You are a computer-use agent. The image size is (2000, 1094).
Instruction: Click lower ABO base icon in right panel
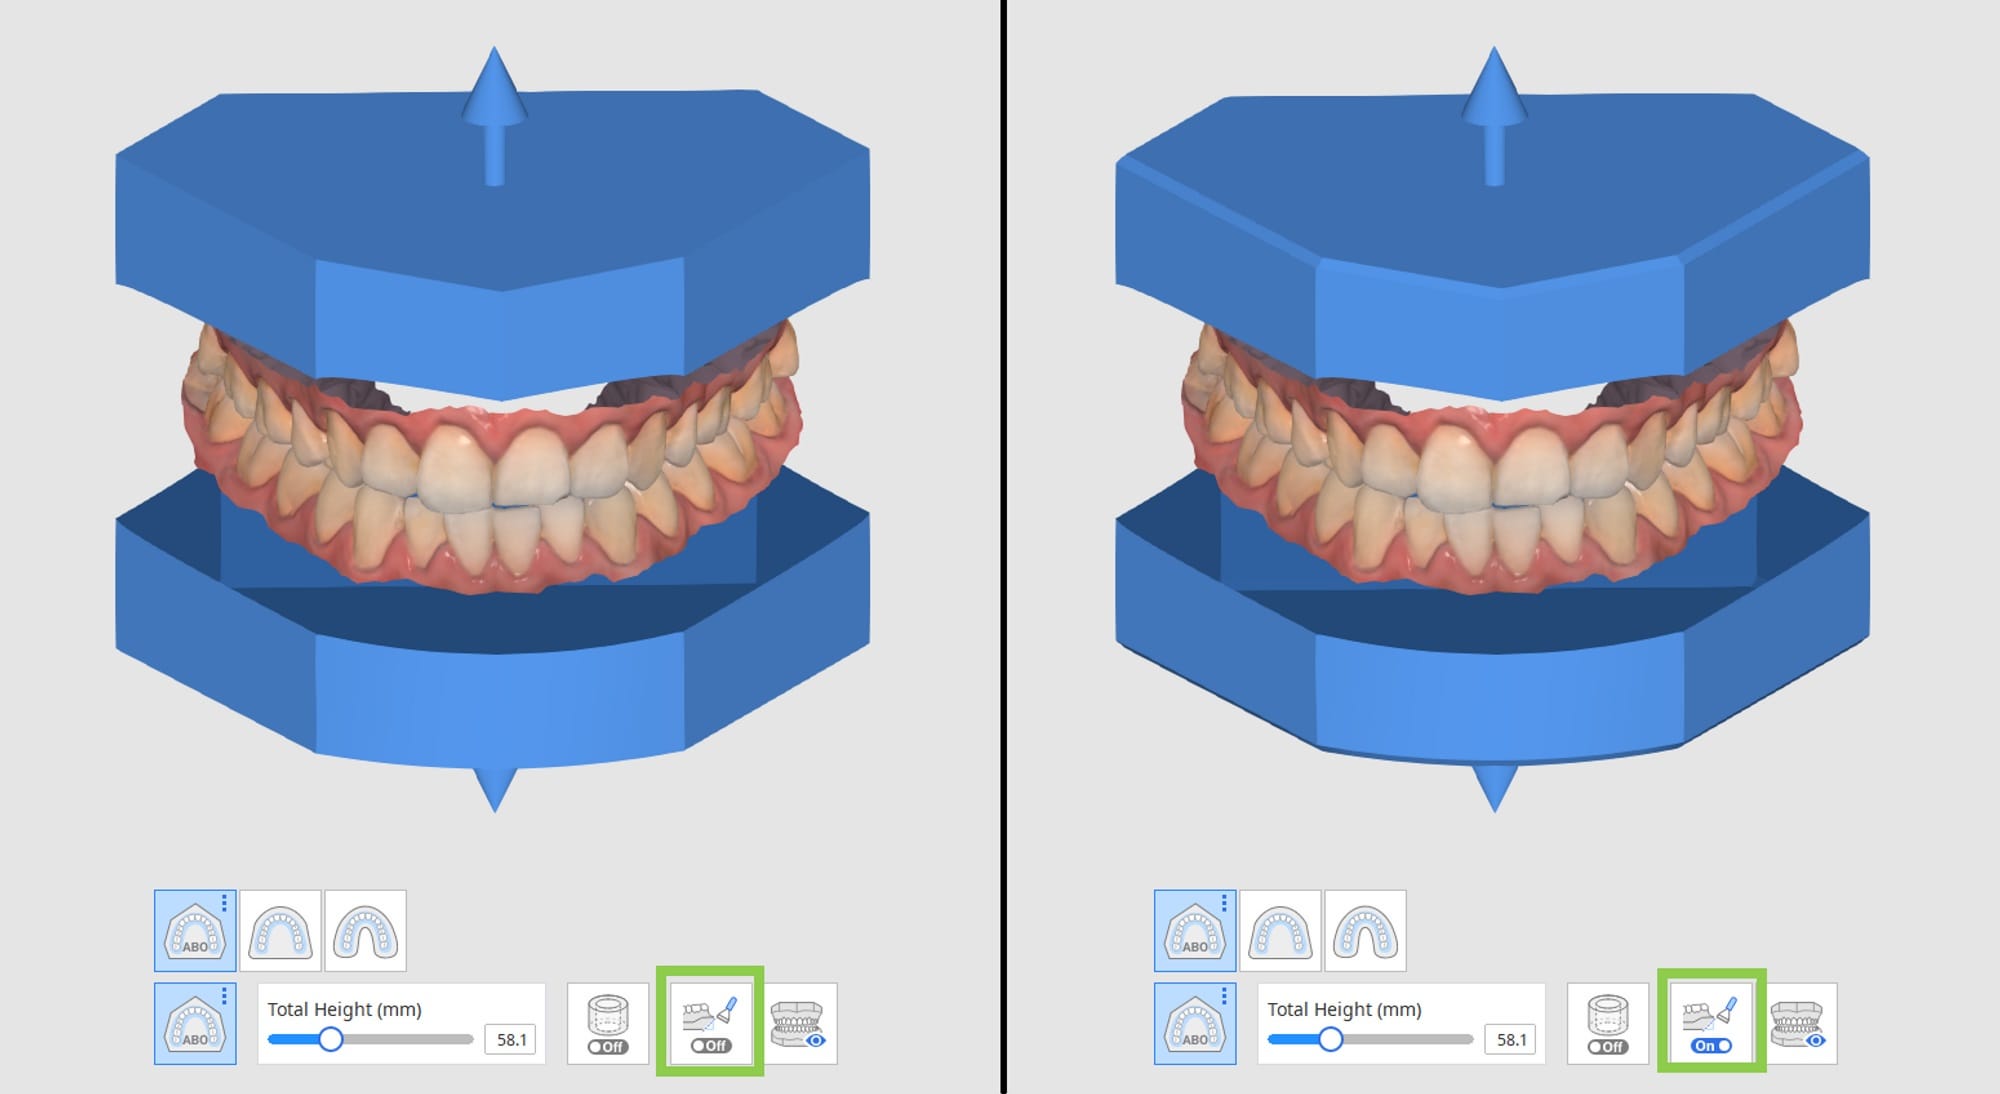click(x=1195, y=1023)
